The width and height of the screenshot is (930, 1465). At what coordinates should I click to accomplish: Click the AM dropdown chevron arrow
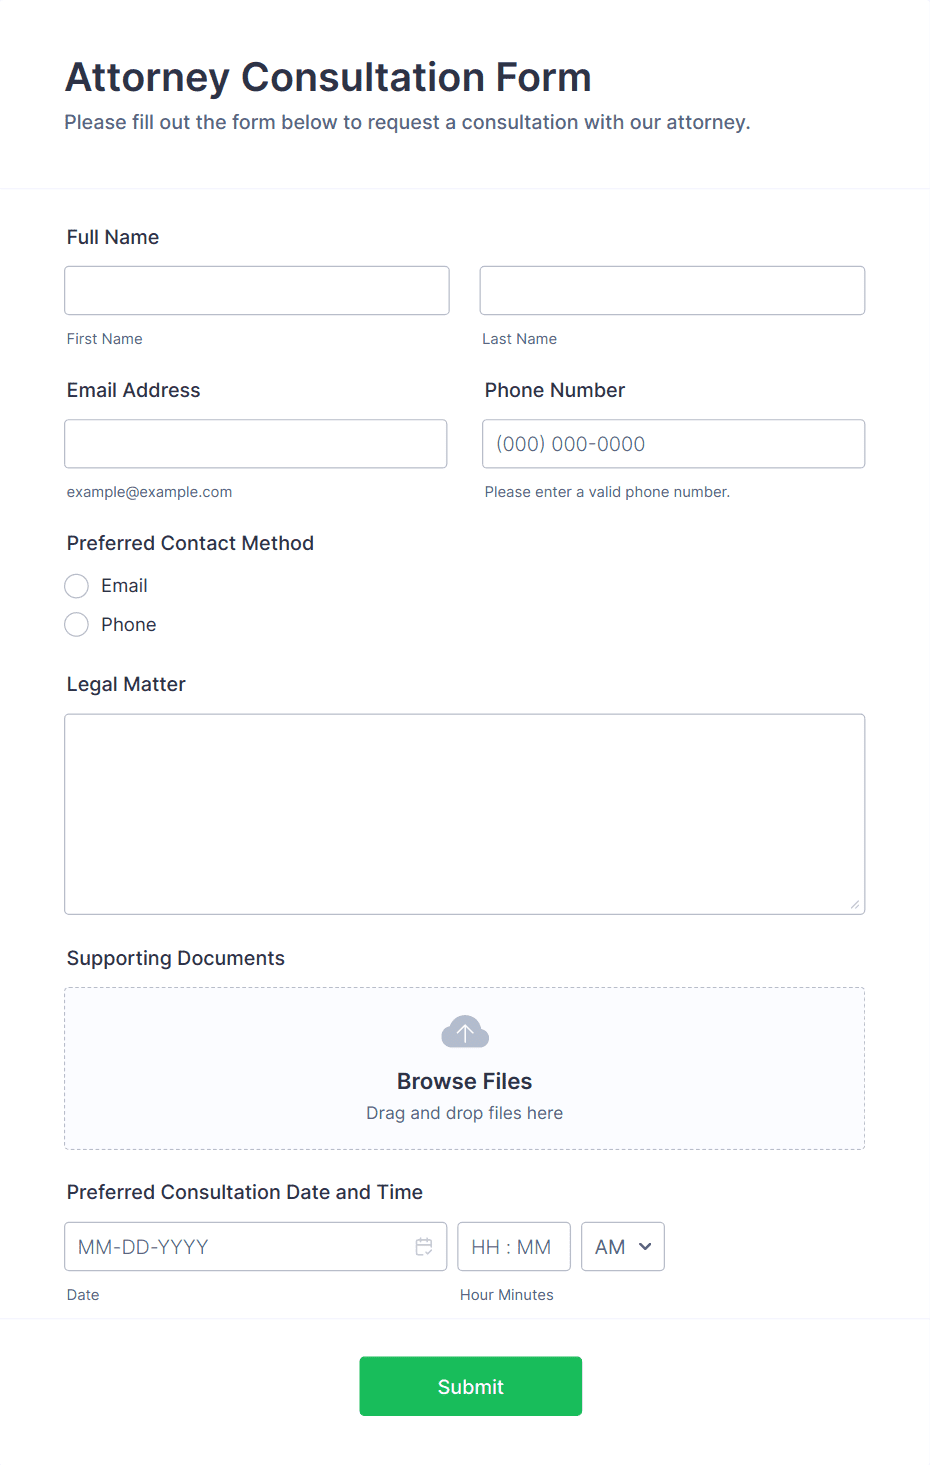(x=645, y=1247)
